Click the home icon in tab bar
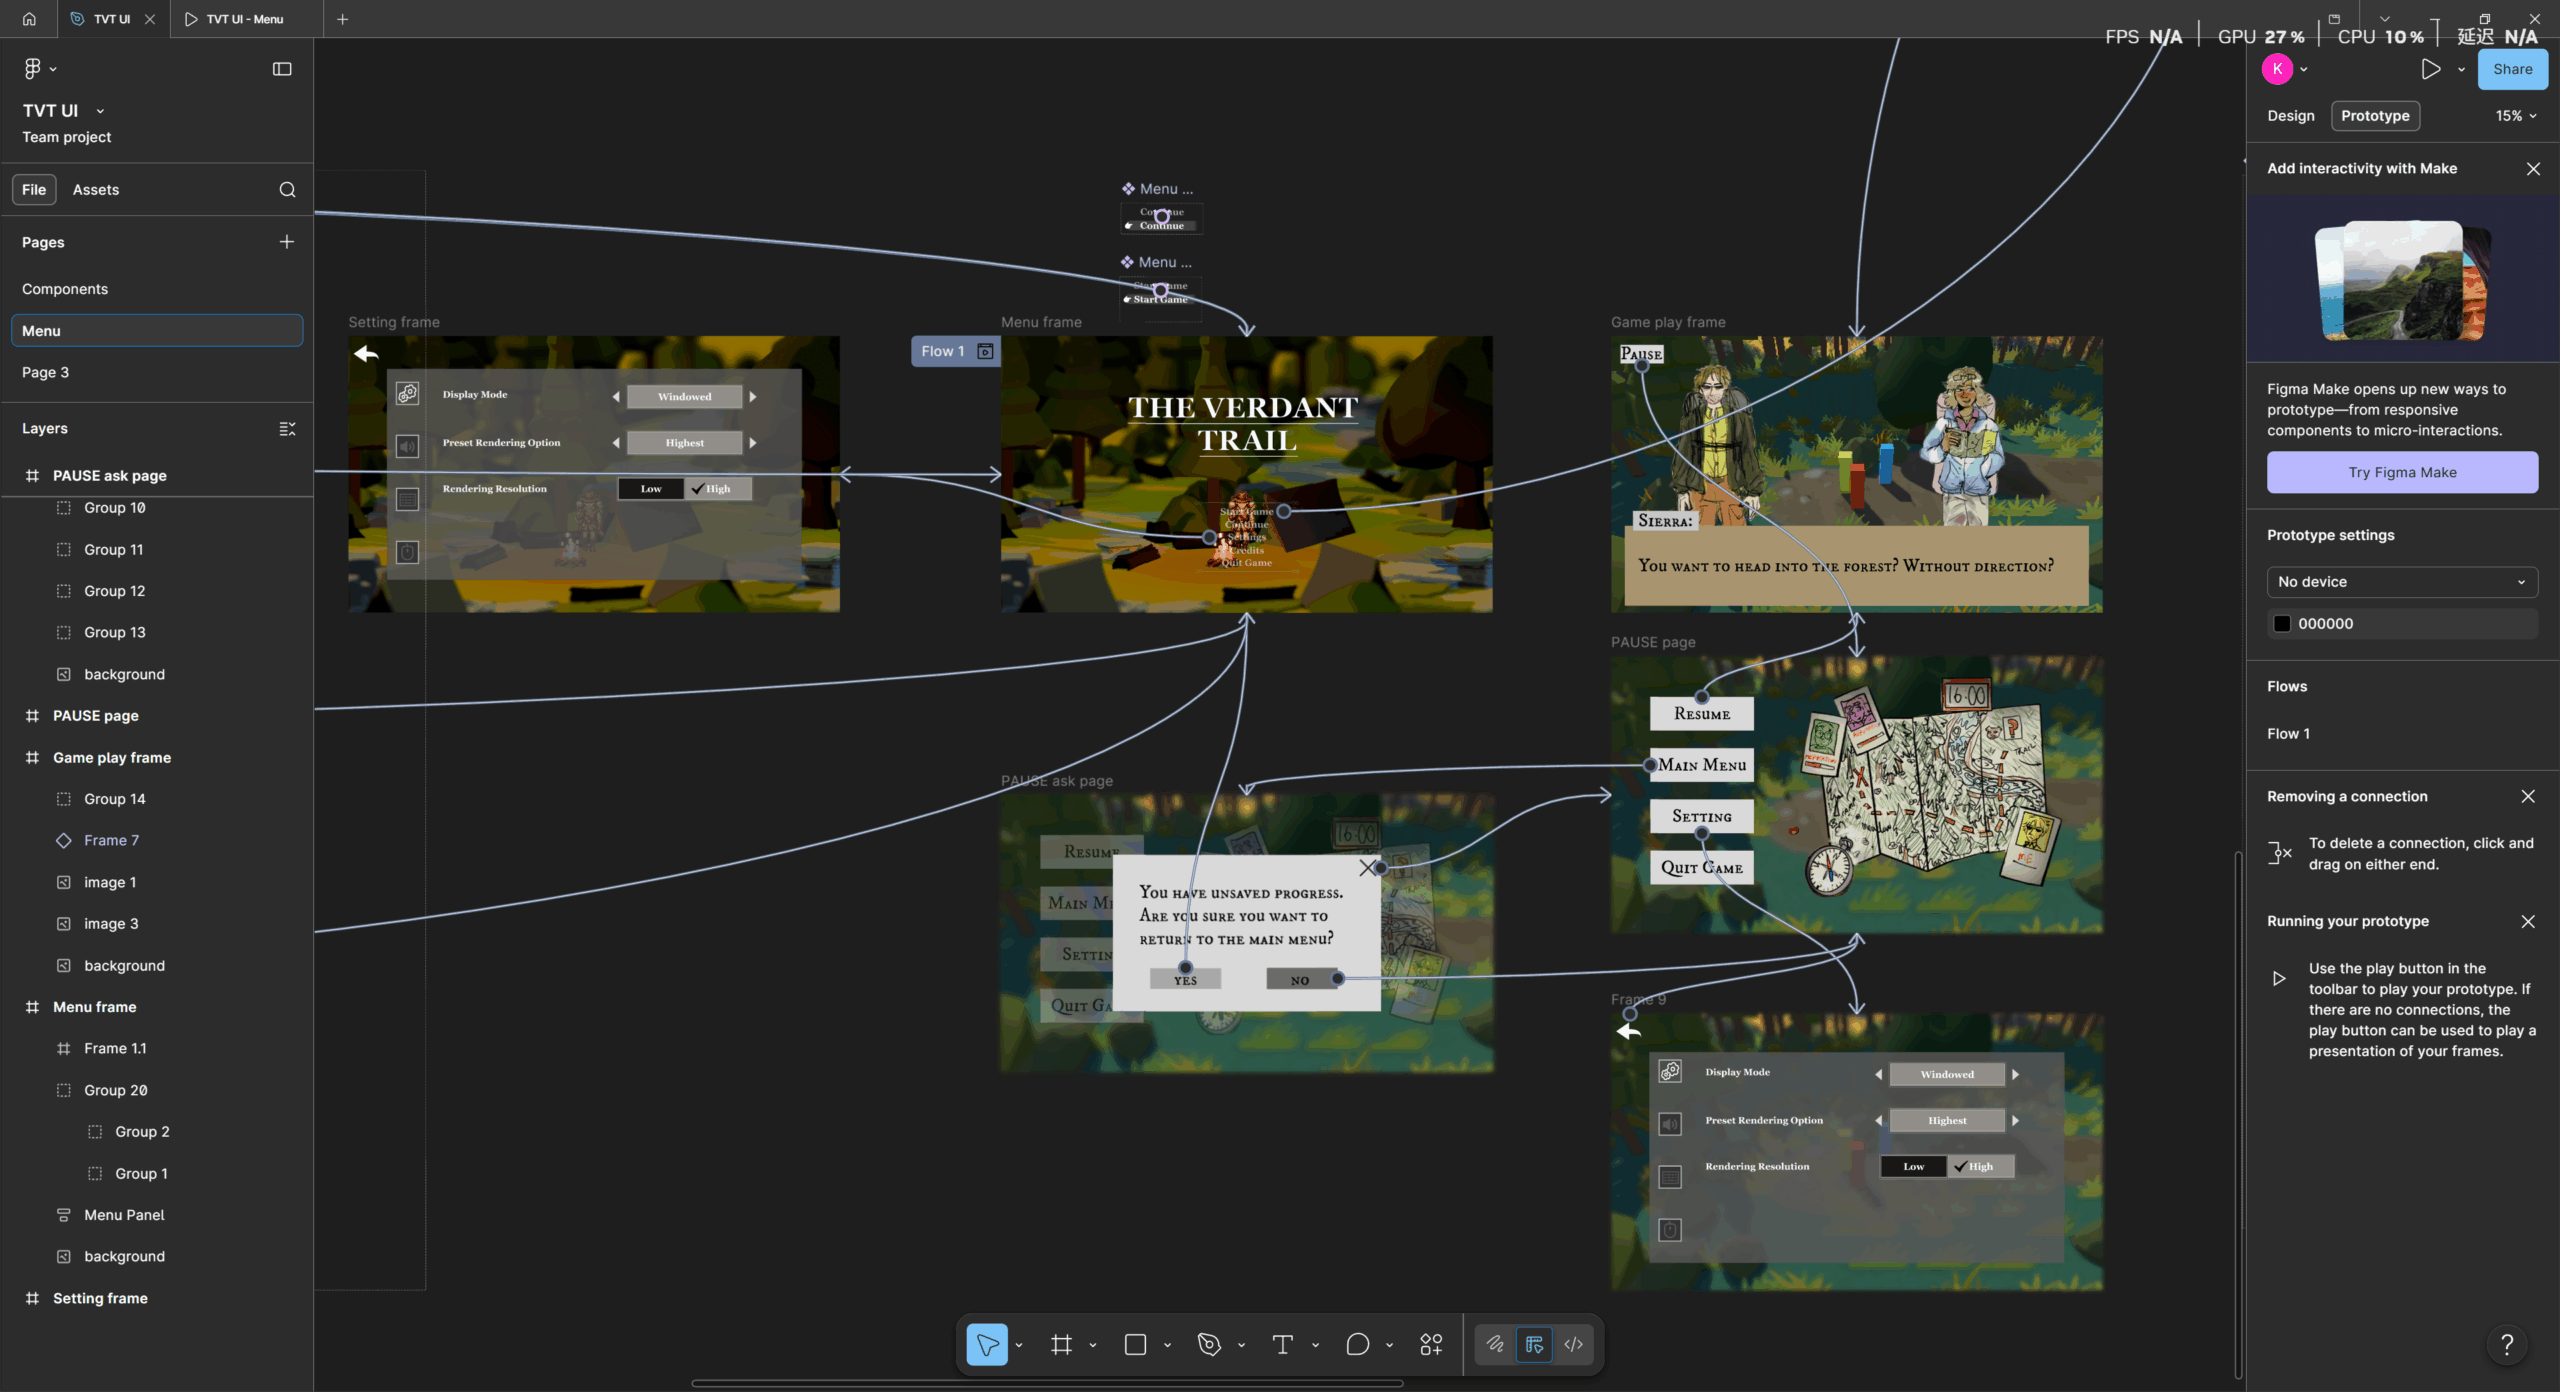Screen dimensions: 2560x1392 click(29, 19)
